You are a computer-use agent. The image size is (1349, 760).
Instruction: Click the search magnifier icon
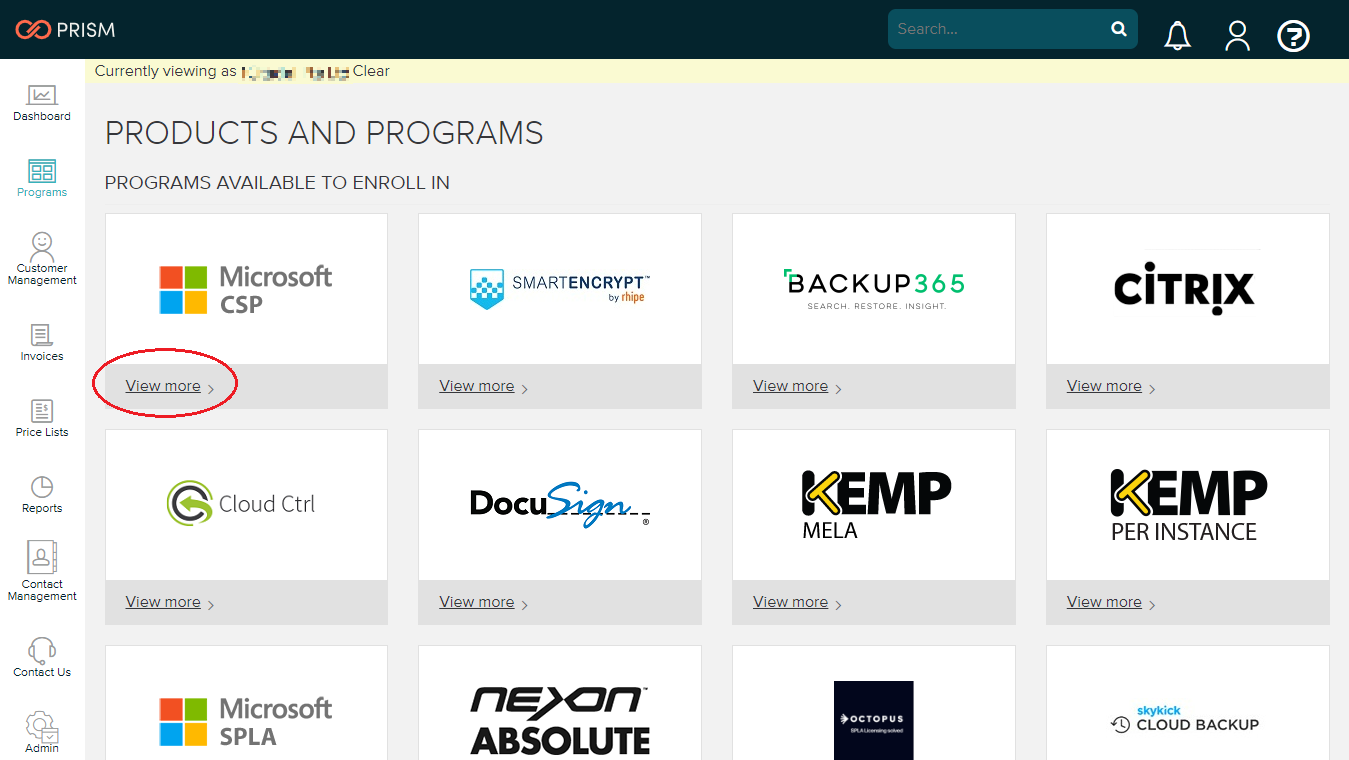(x=1119, y=29)
